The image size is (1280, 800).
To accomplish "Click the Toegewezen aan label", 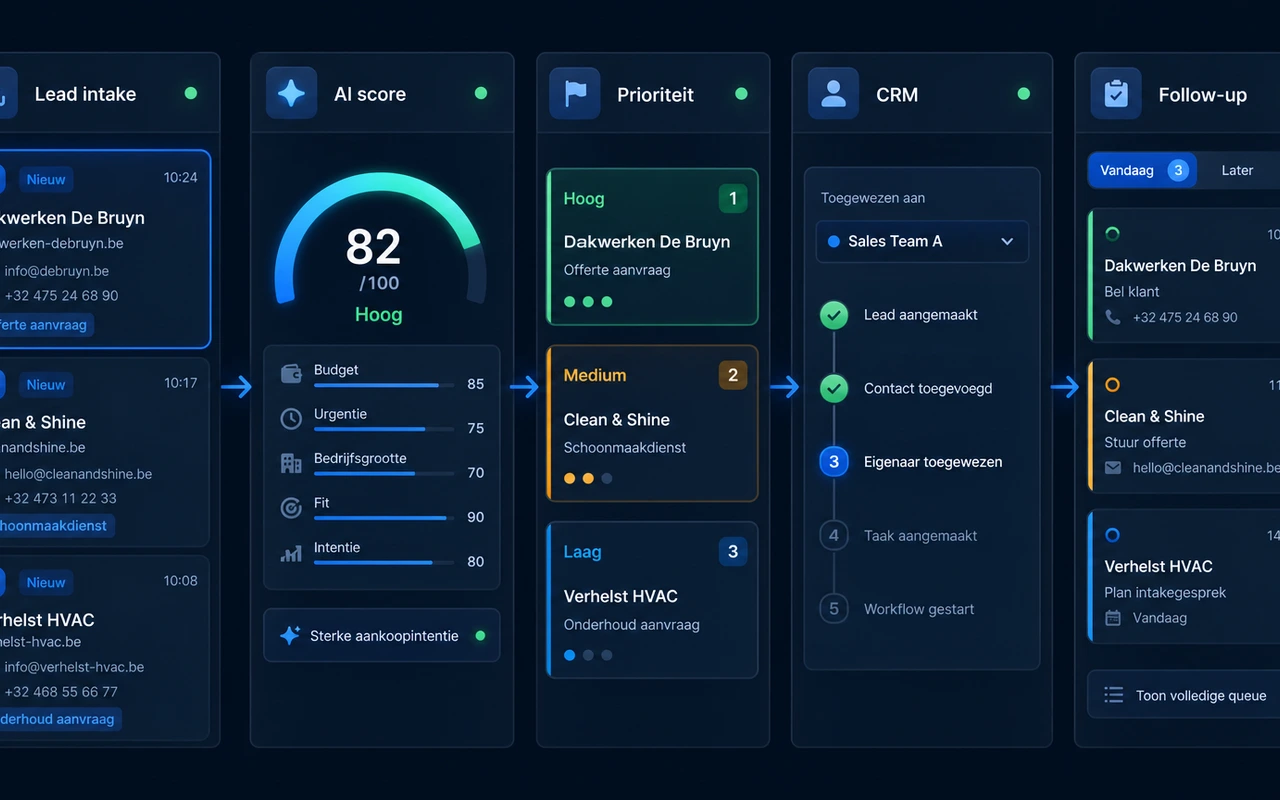I will click(873, 198).
